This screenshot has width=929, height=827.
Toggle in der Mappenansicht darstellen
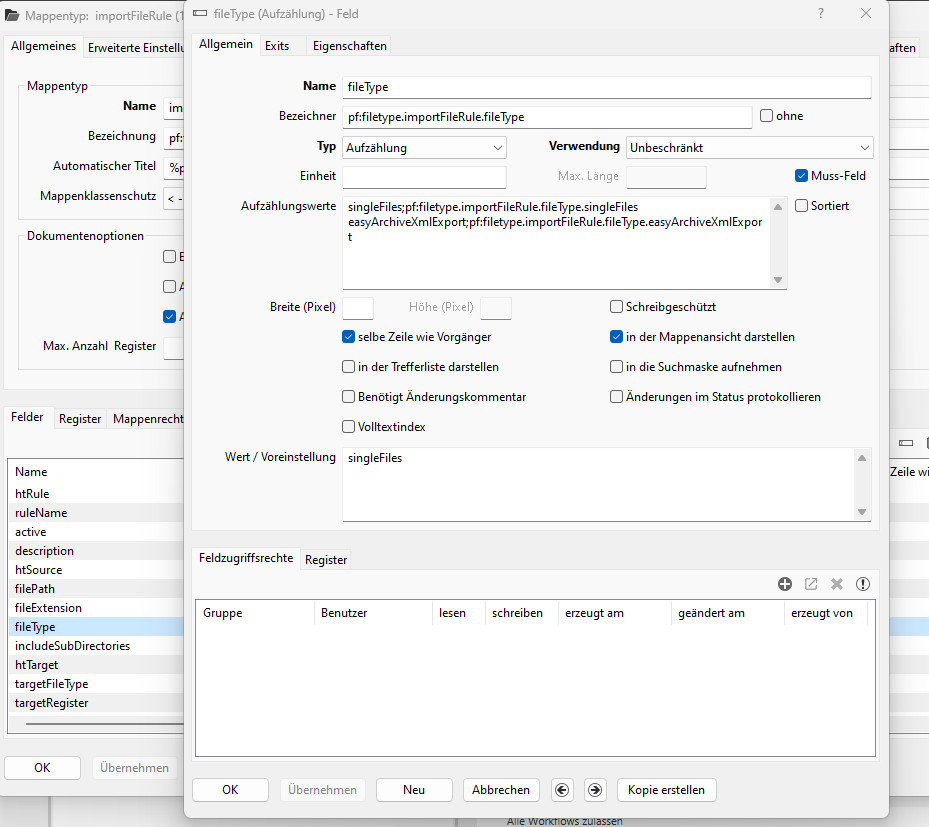[616, 336]
